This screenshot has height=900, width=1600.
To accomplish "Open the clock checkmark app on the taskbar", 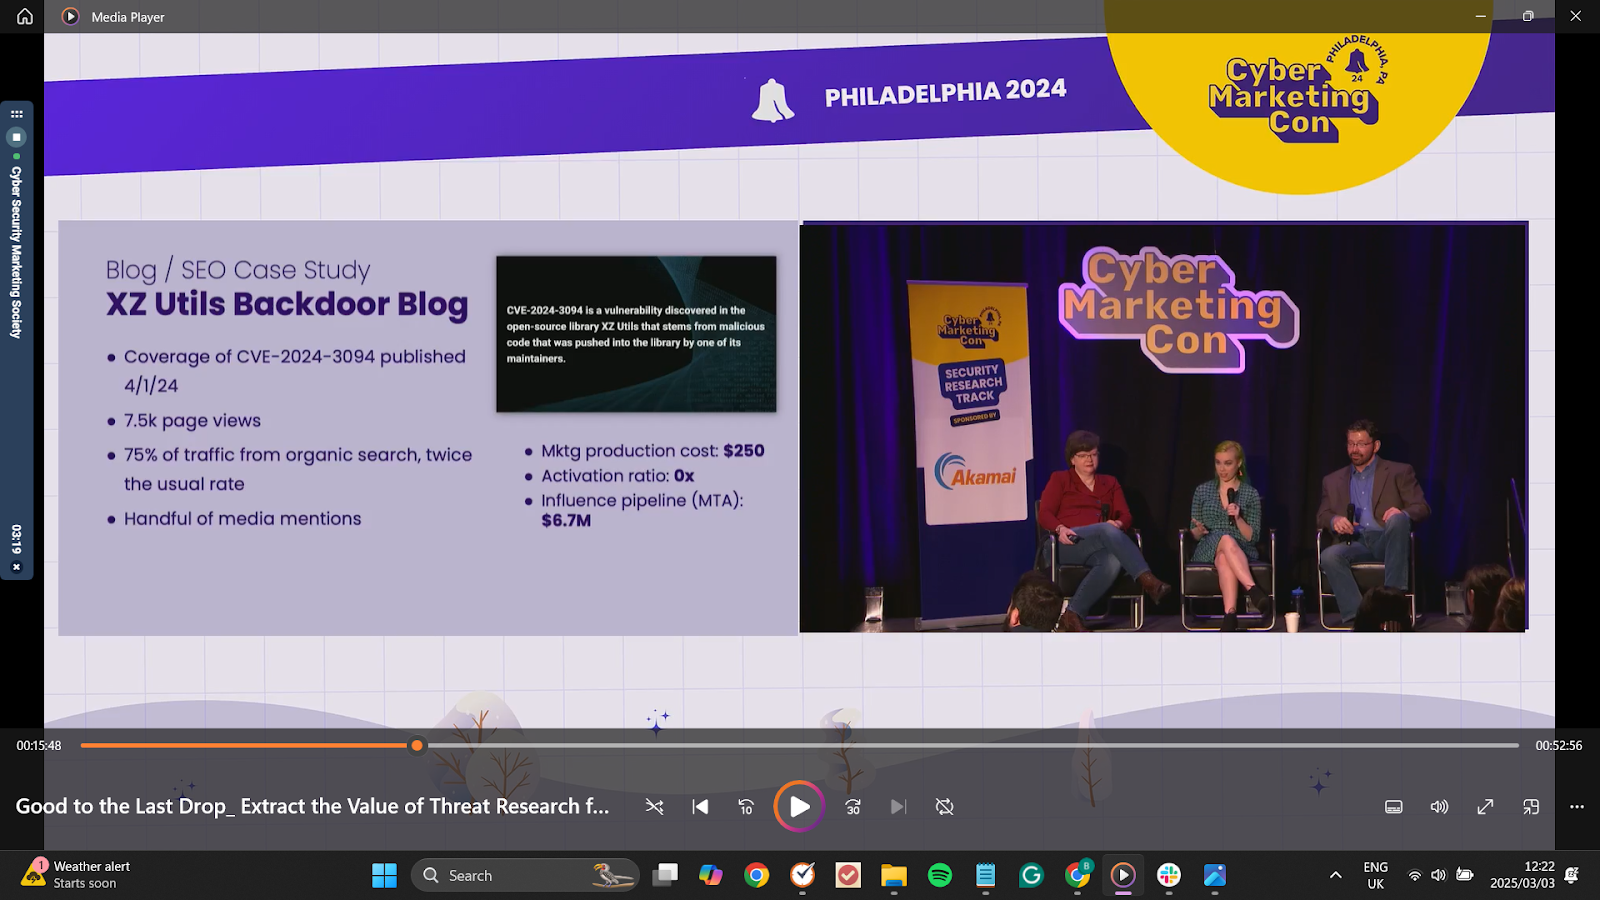I will click(802, 875).
